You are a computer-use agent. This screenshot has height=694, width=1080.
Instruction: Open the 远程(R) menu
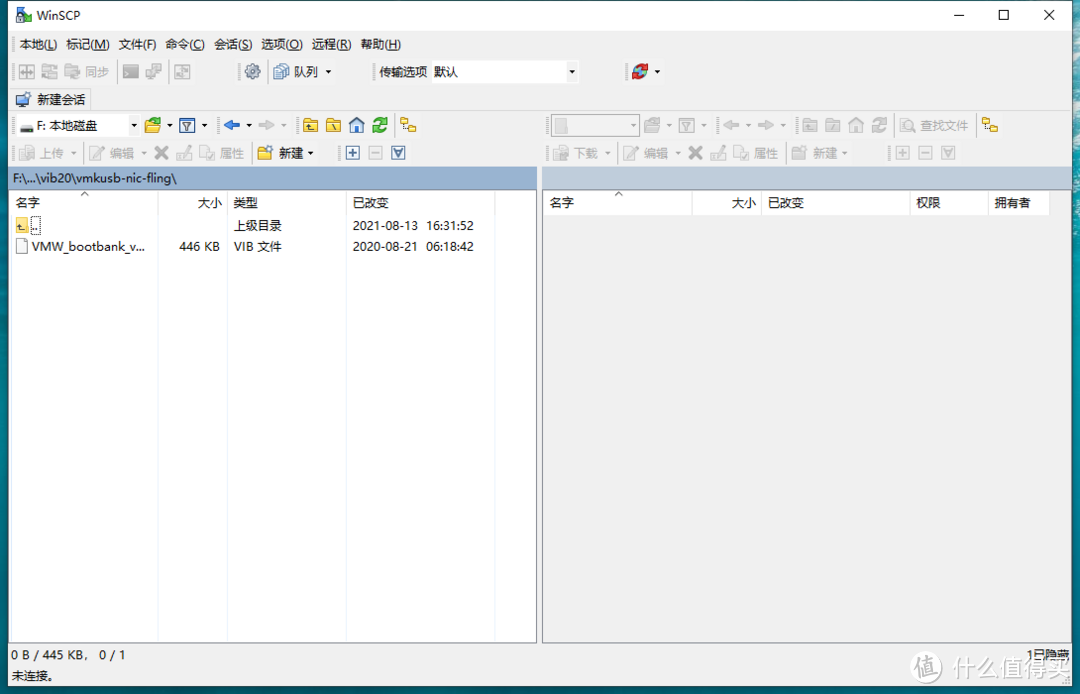pyautogui.click(x=331, y=44)
